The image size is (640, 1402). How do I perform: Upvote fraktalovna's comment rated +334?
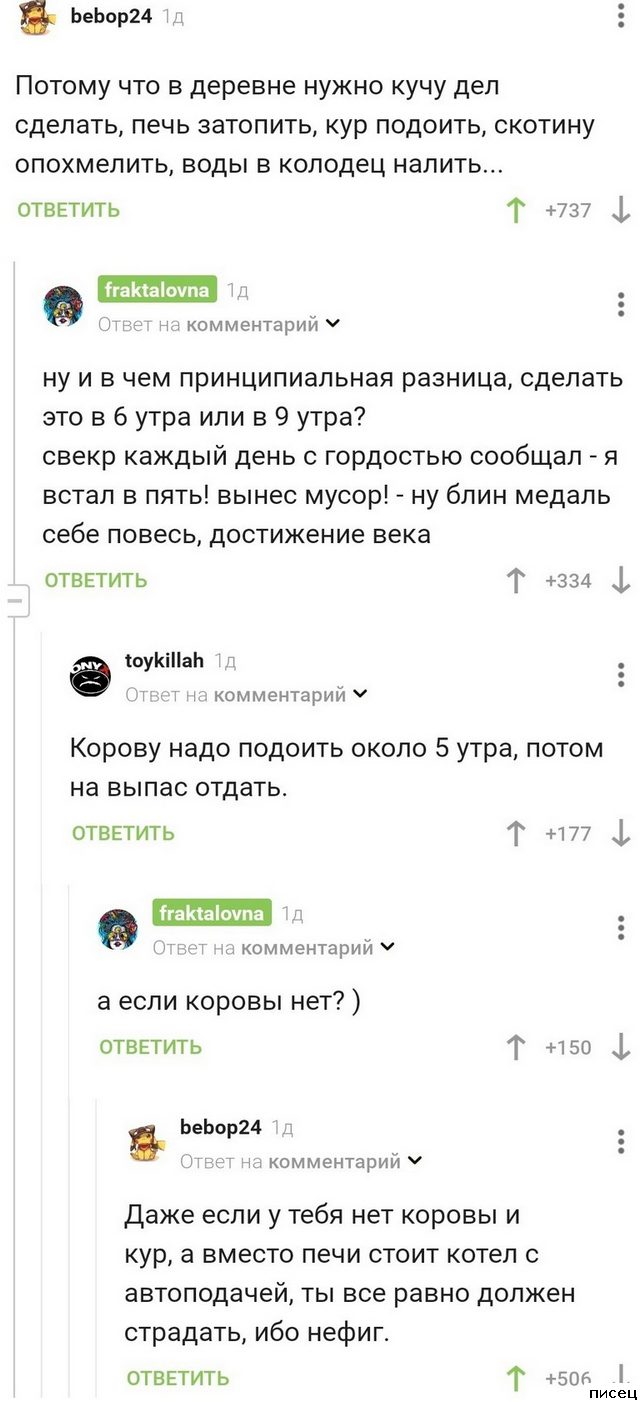(516, 580)
